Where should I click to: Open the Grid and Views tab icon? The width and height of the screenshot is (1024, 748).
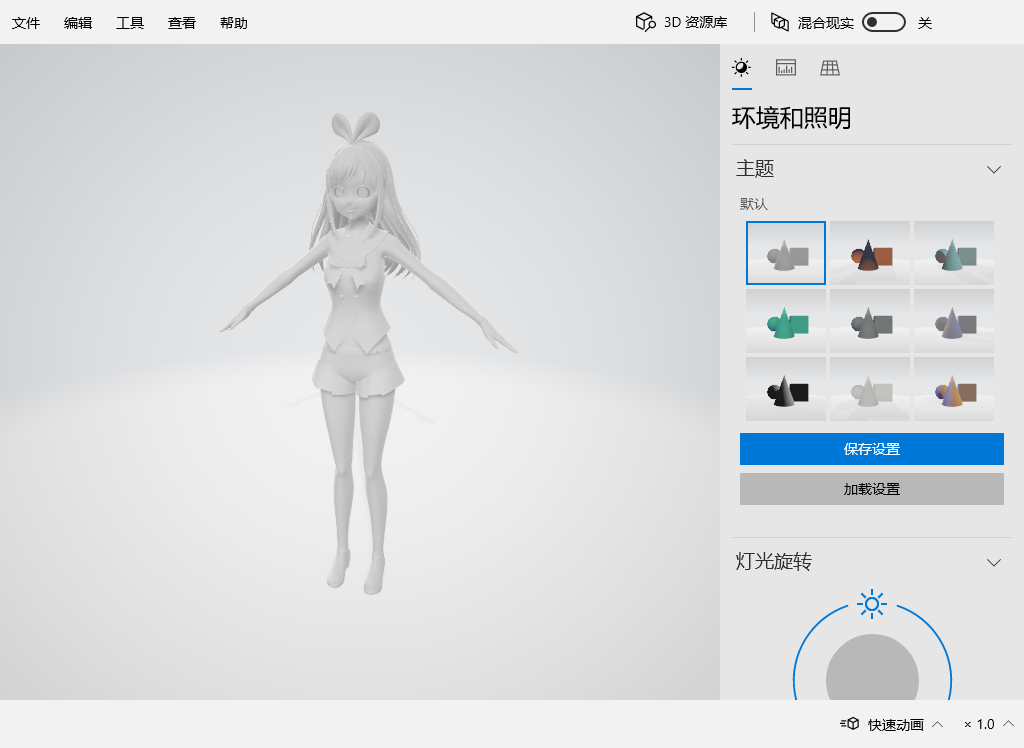pos(830,67)
